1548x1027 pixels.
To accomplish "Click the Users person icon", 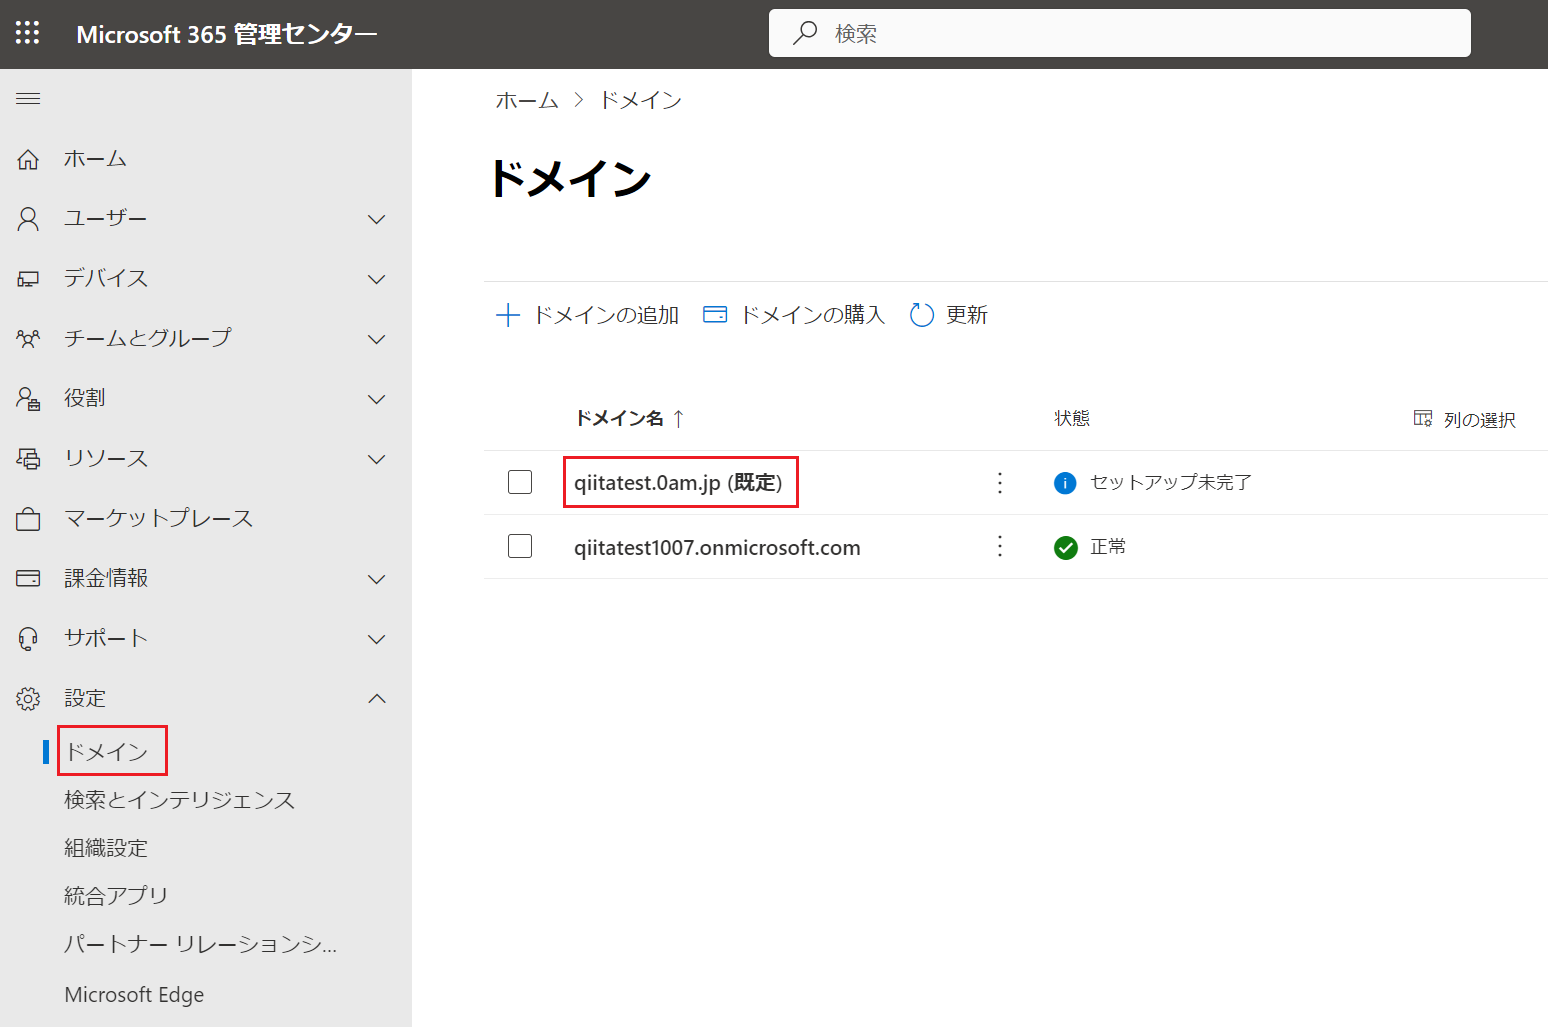I will pyautogui.click(x=28, y=219).
